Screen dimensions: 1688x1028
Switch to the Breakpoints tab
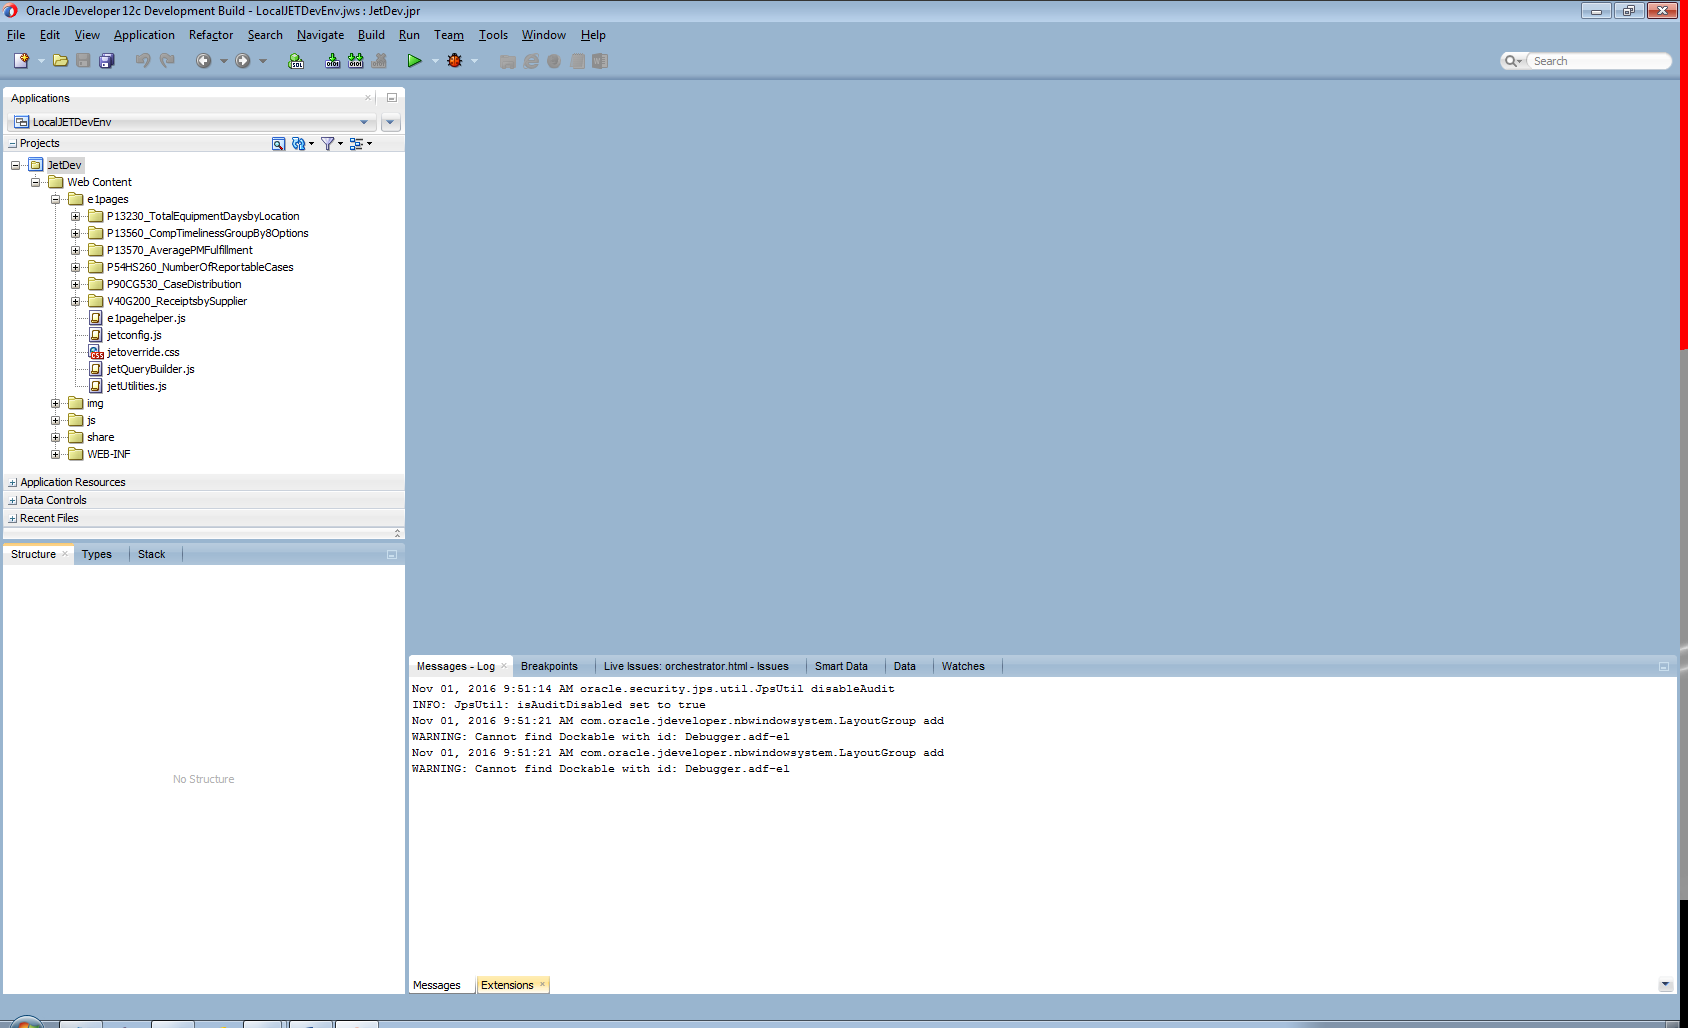pyautogui.click(x=551, y=666)
